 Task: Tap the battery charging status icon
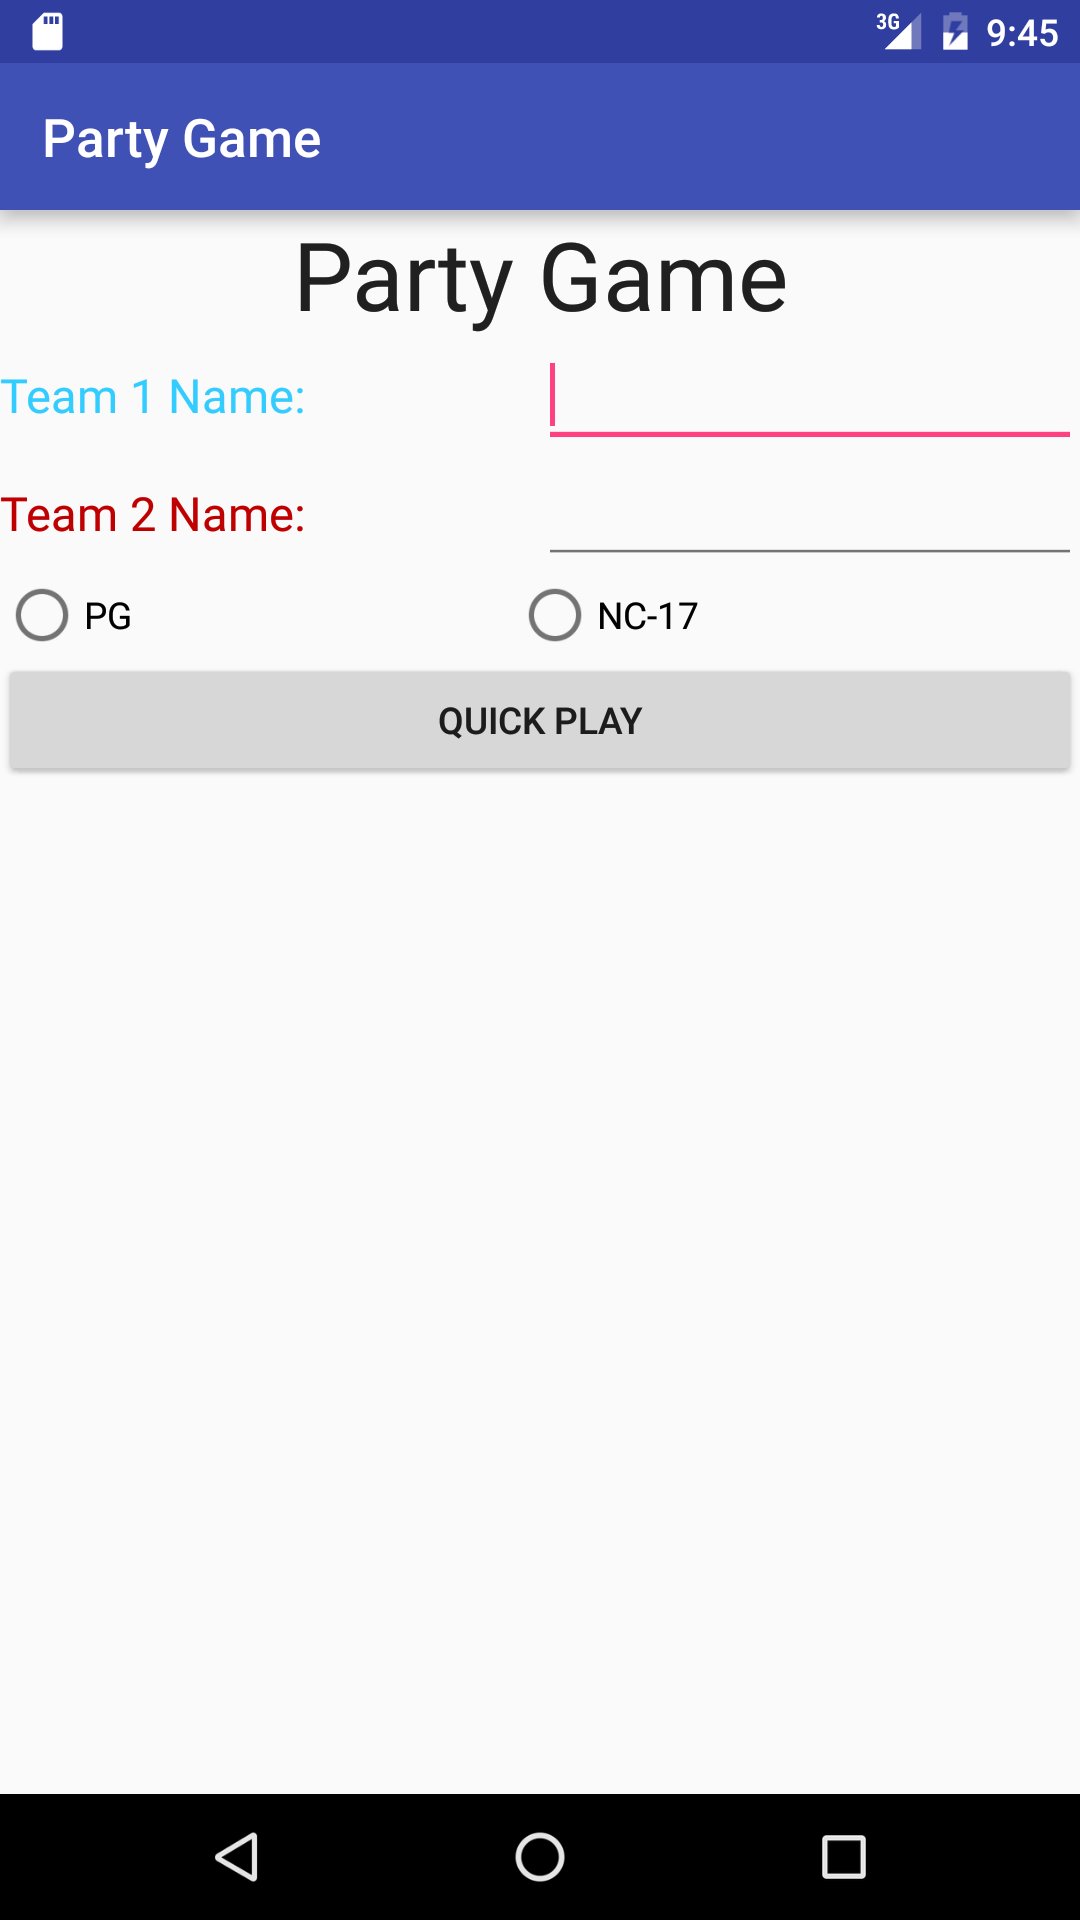coord(955,31)
